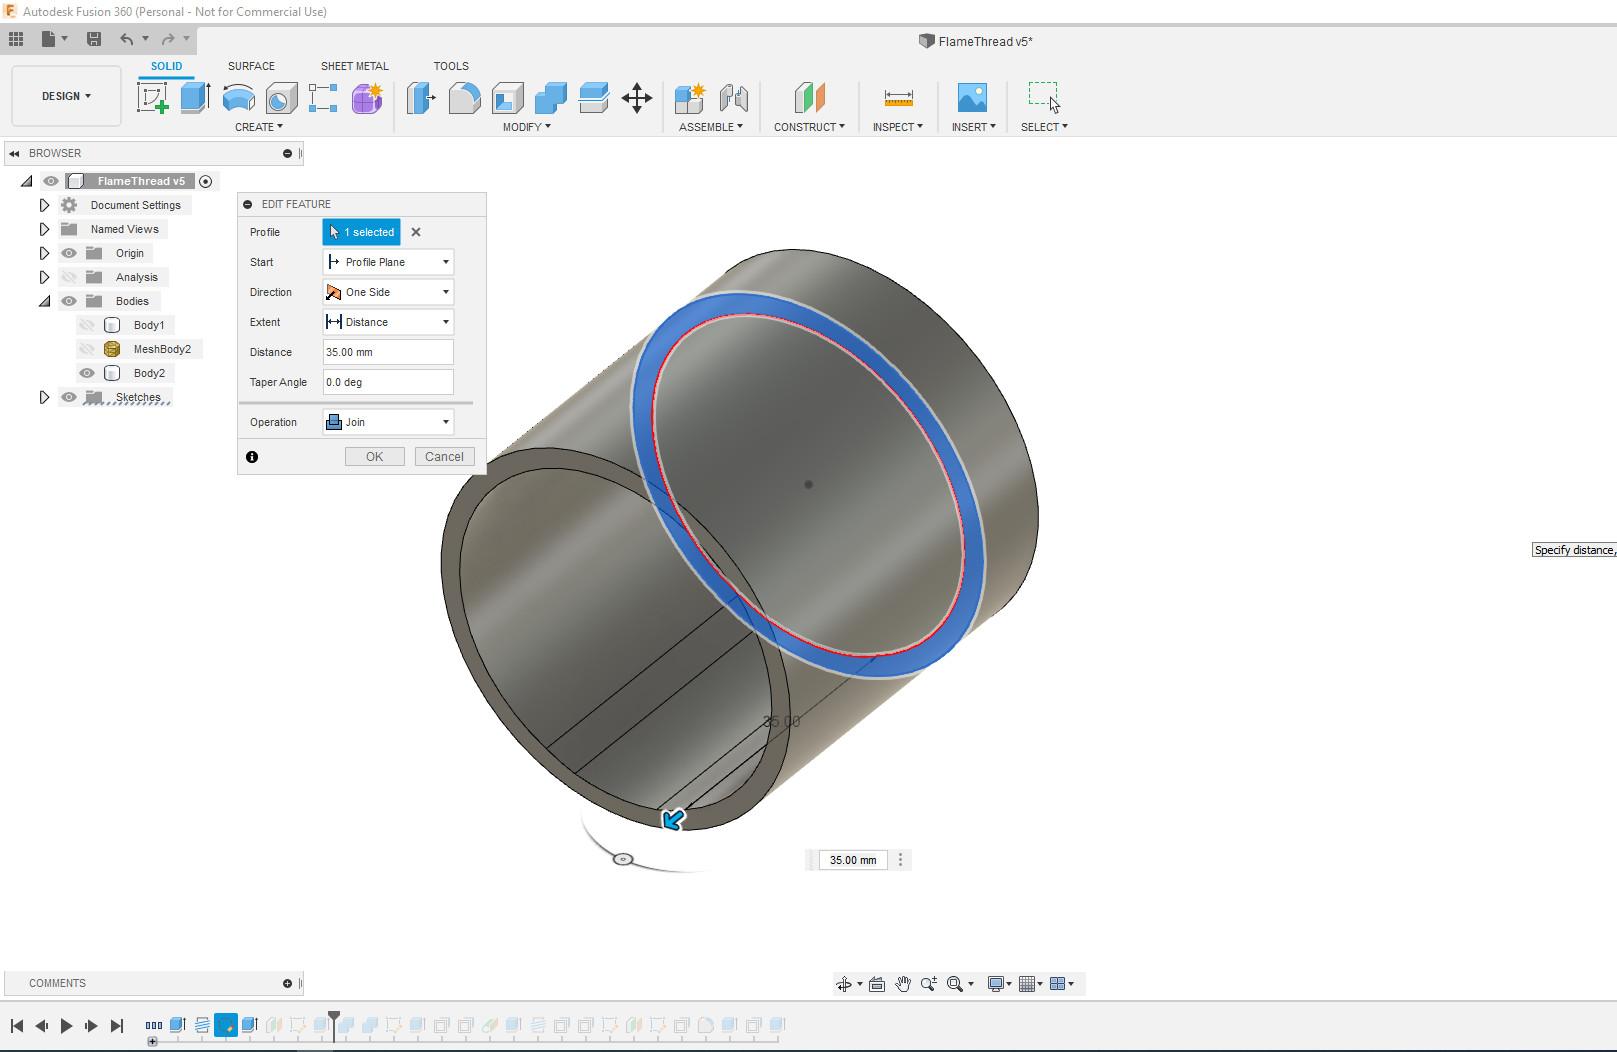Open the Direction One Side dropdown
The width and height of the screenshot is (1617, 1052).
coord(388,292)
